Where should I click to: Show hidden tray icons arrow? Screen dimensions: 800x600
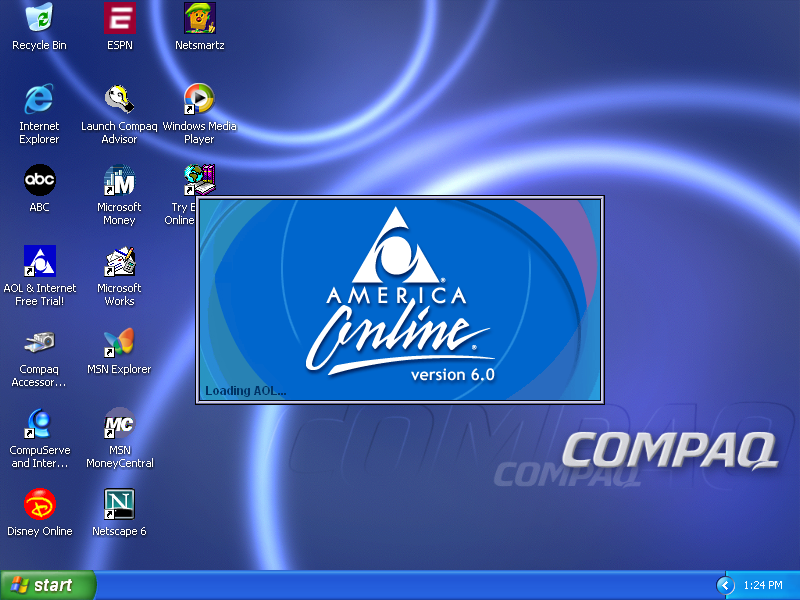(x=725, y=585)
